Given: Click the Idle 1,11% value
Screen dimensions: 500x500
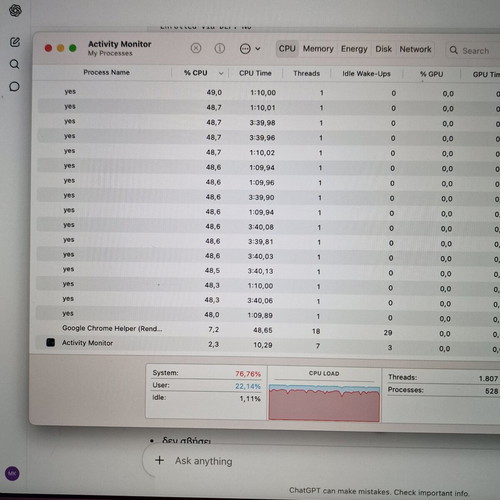Looking at the screenshot, I should click(250, 398).
